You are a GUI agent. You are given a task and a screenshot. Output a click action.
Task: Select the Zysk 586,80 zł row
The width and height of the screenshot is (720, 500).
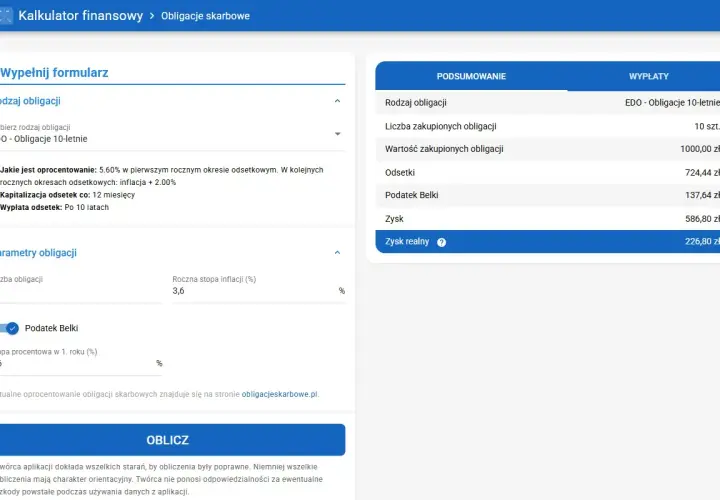click(x=548, y=219)
